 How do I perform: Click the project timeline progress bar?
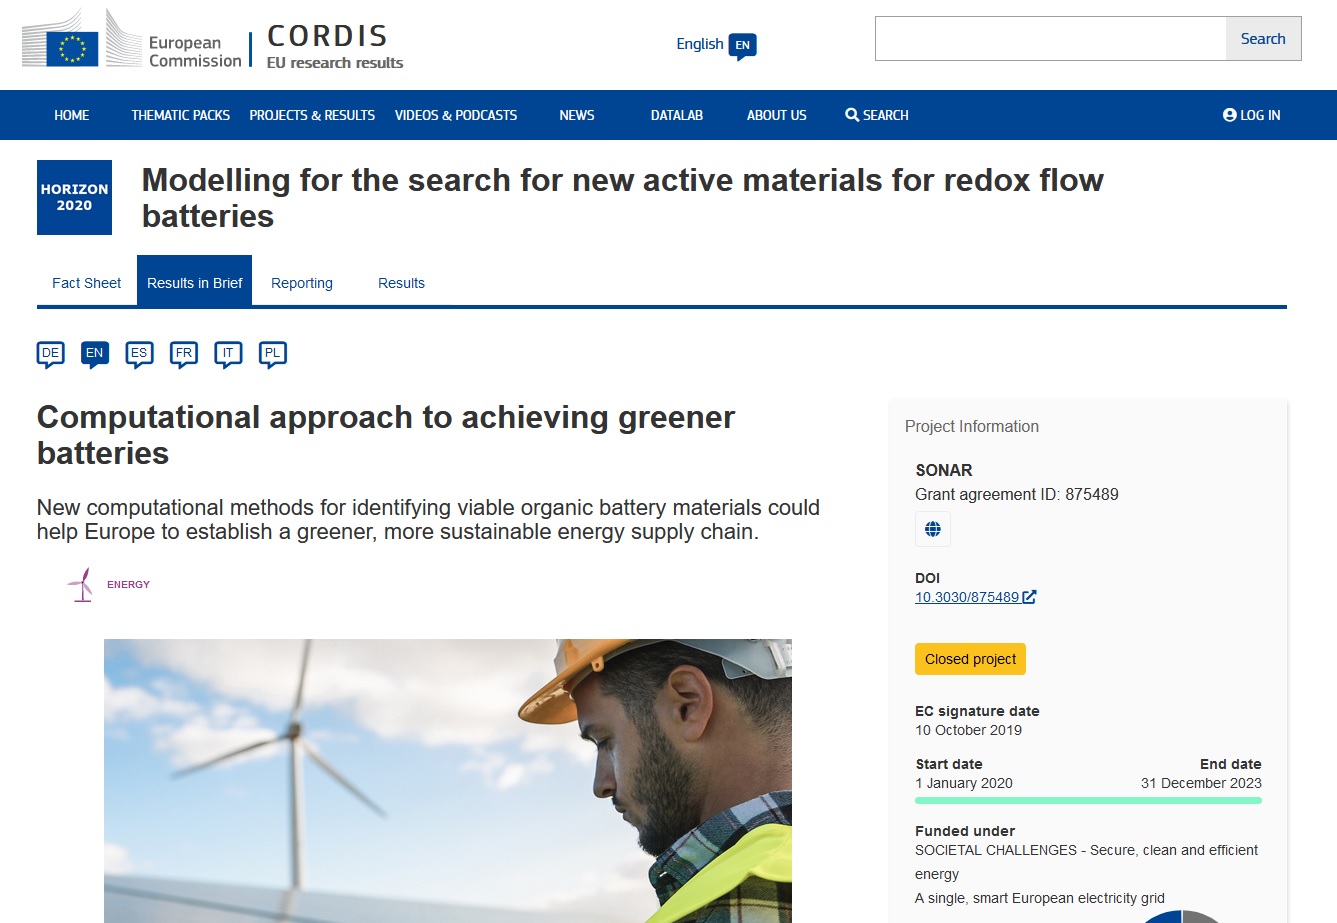(1088, 800)
